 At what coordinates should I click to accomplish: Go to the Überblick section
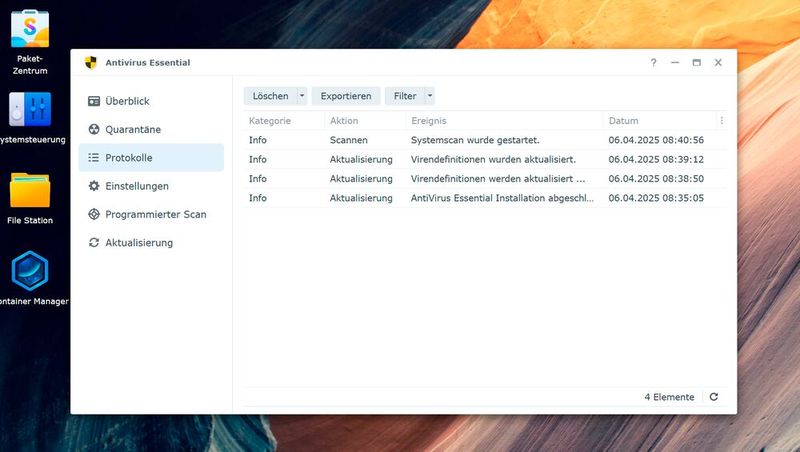pyautogui.click(x=151, y=101)
